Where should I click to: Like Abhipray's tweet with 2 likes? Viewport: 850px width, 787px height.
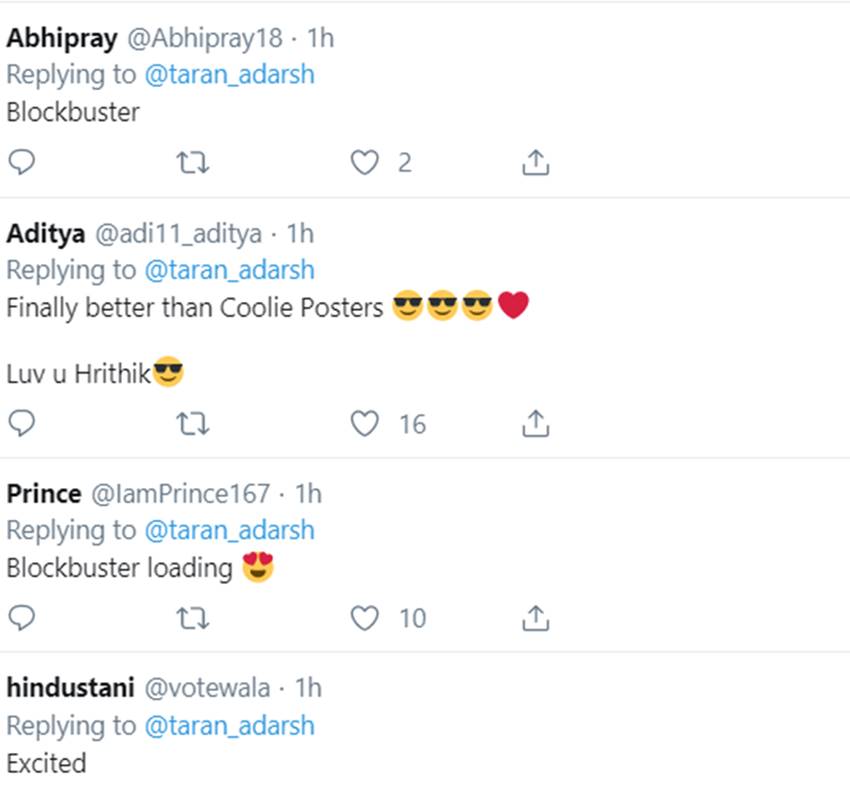[364, 162]
